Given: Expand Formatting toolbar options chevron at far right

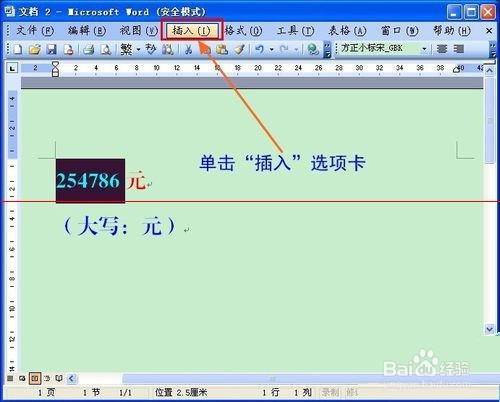Looking at the screenshot, I should pyautogui.click(x=493, y=49).
